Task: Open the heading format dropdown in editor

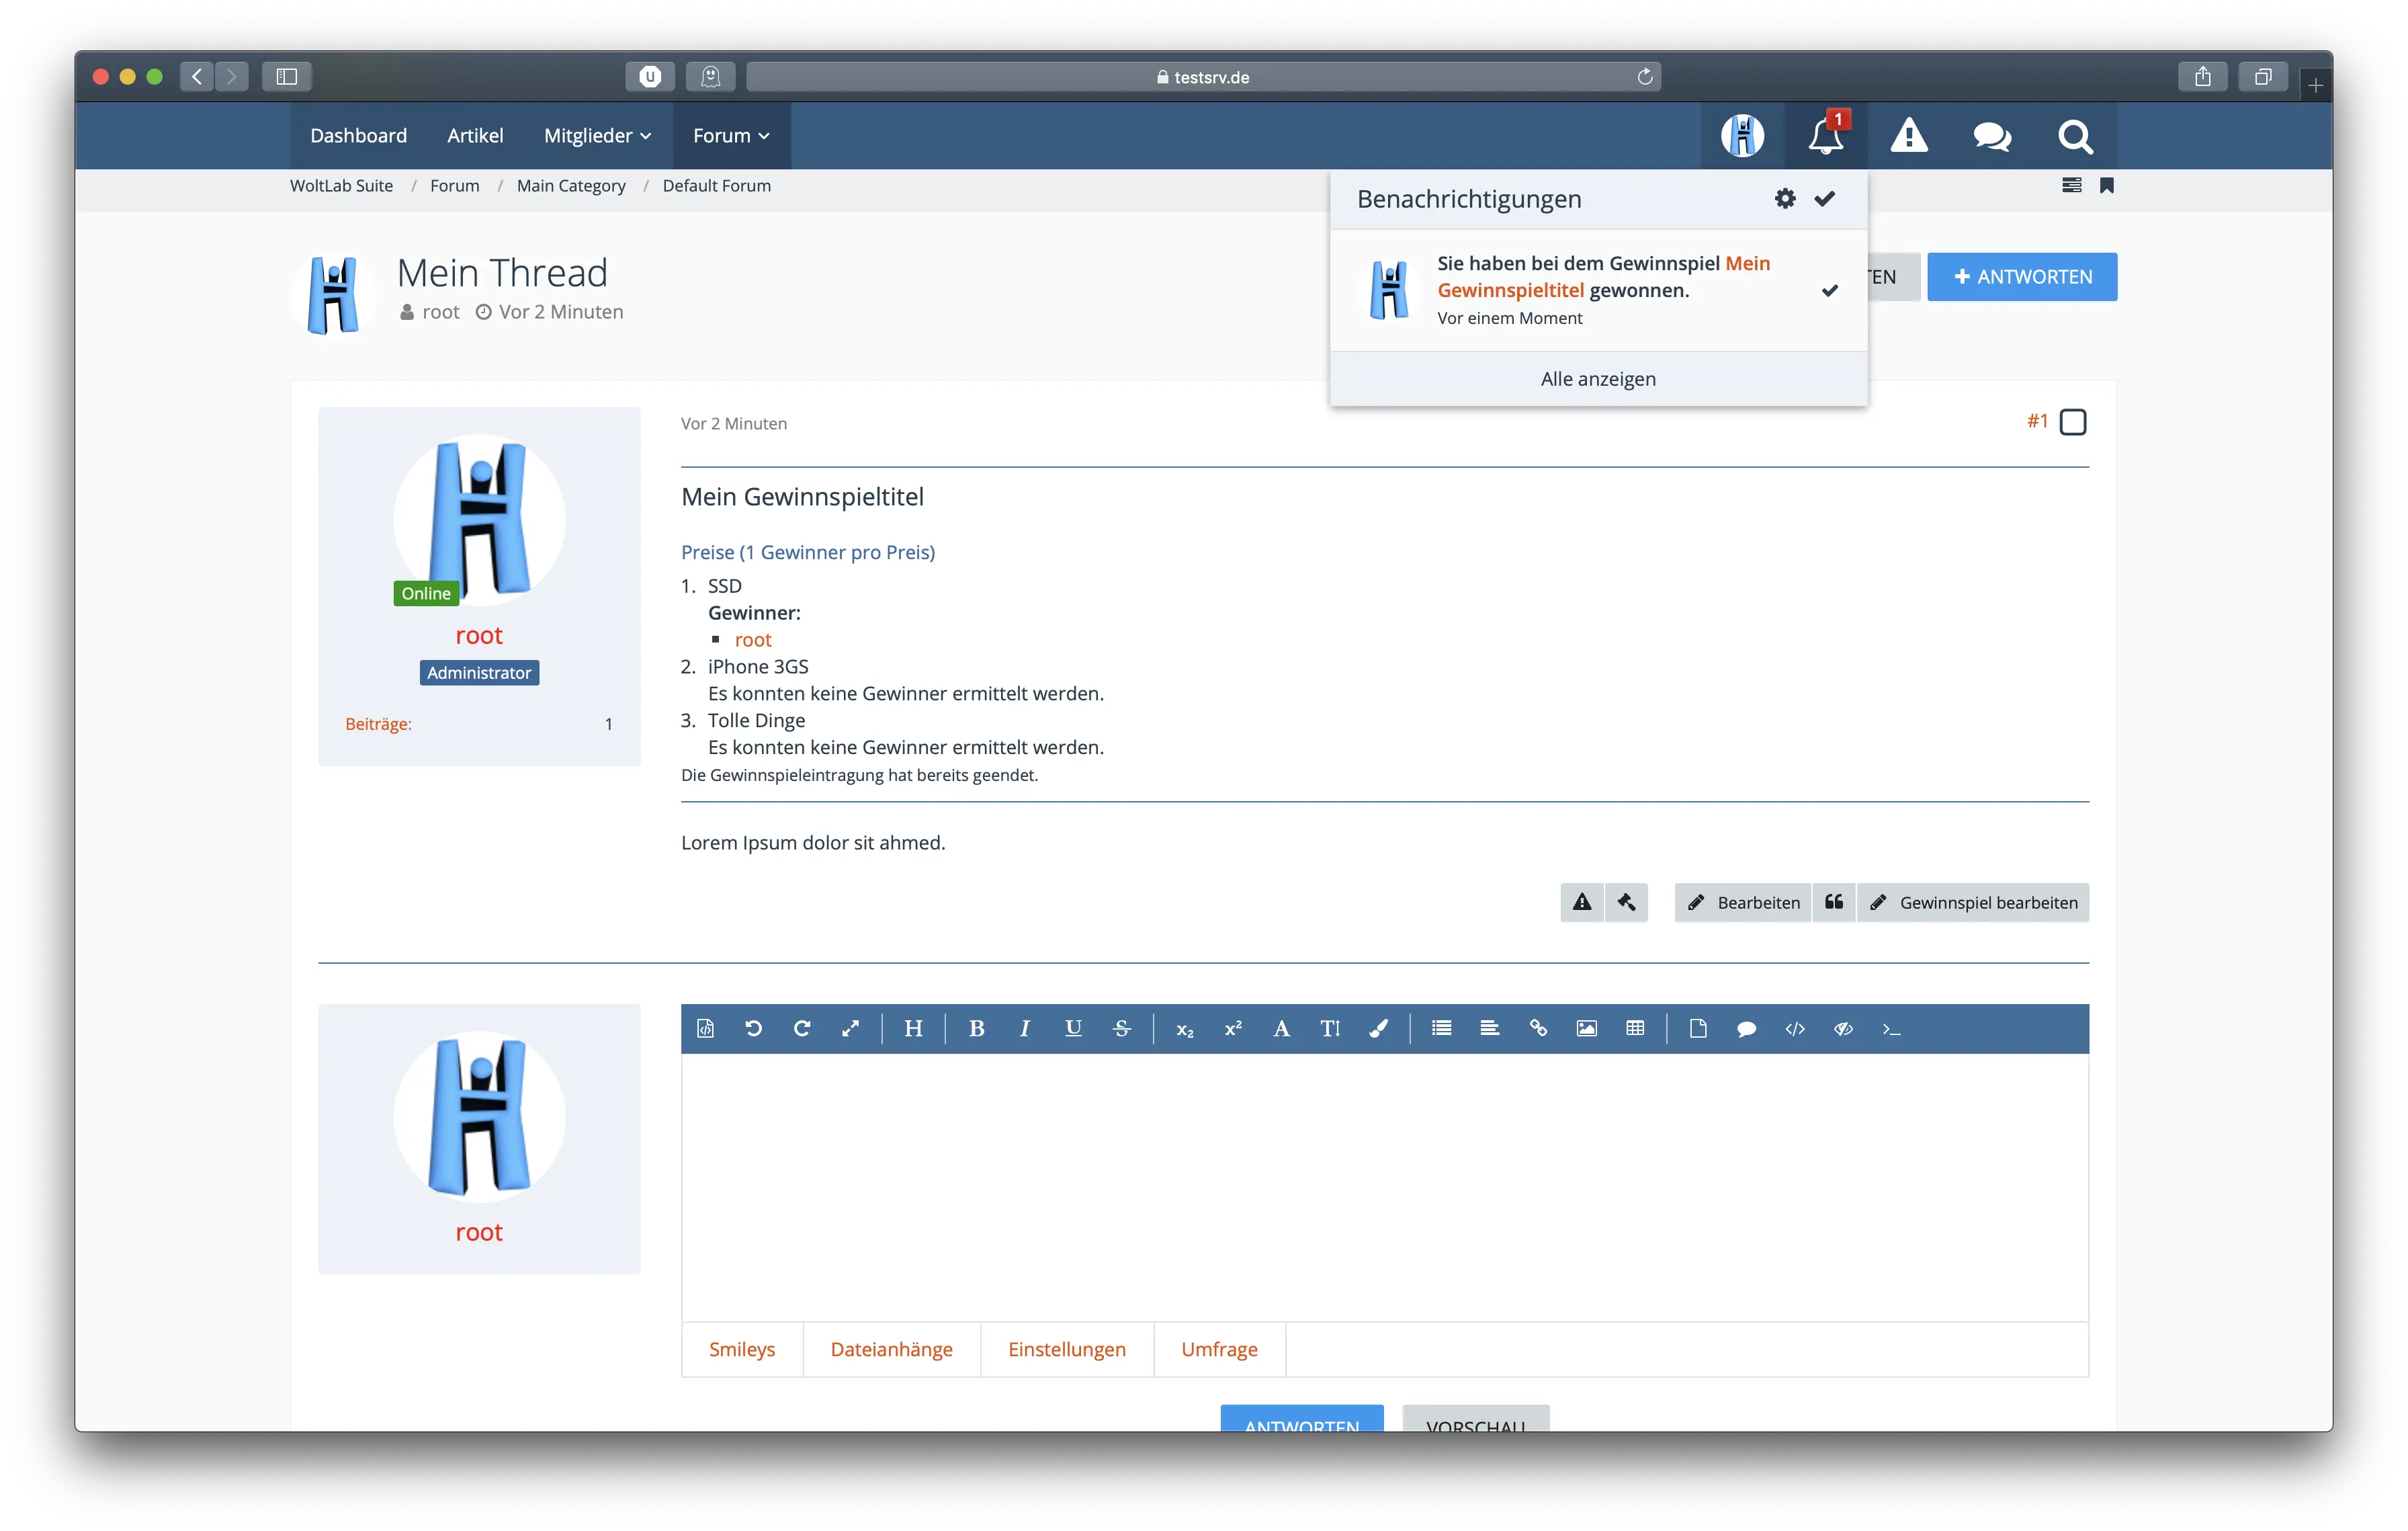Action: pyautogui.click(x=913, y=1028)
